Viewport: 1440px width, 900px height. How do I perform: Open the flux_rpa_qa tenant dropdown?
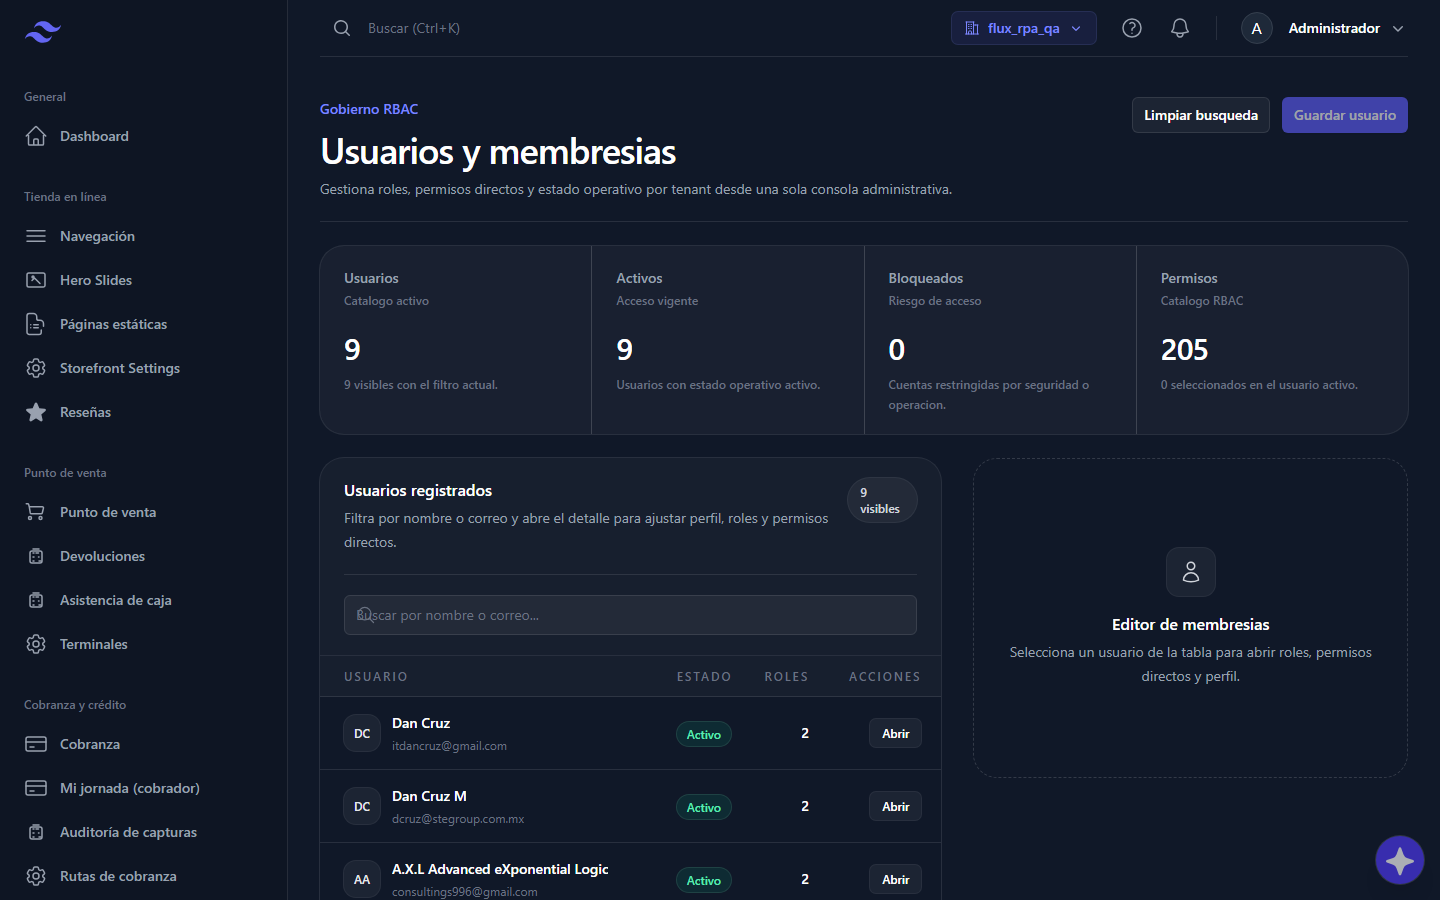[x=1024, y=28]
